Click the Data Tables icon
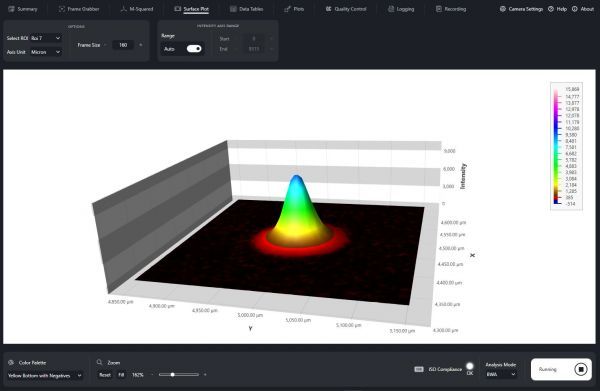600x391 pixels. click(x=233, y=9)
